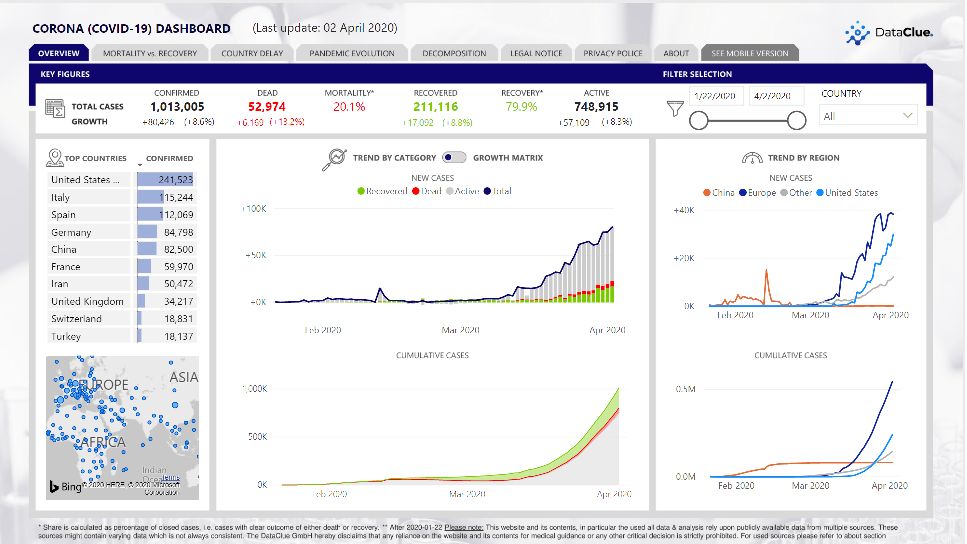The image size is (967, 544).
Task: Click the filter funnel icon
Action: [676, 108]
